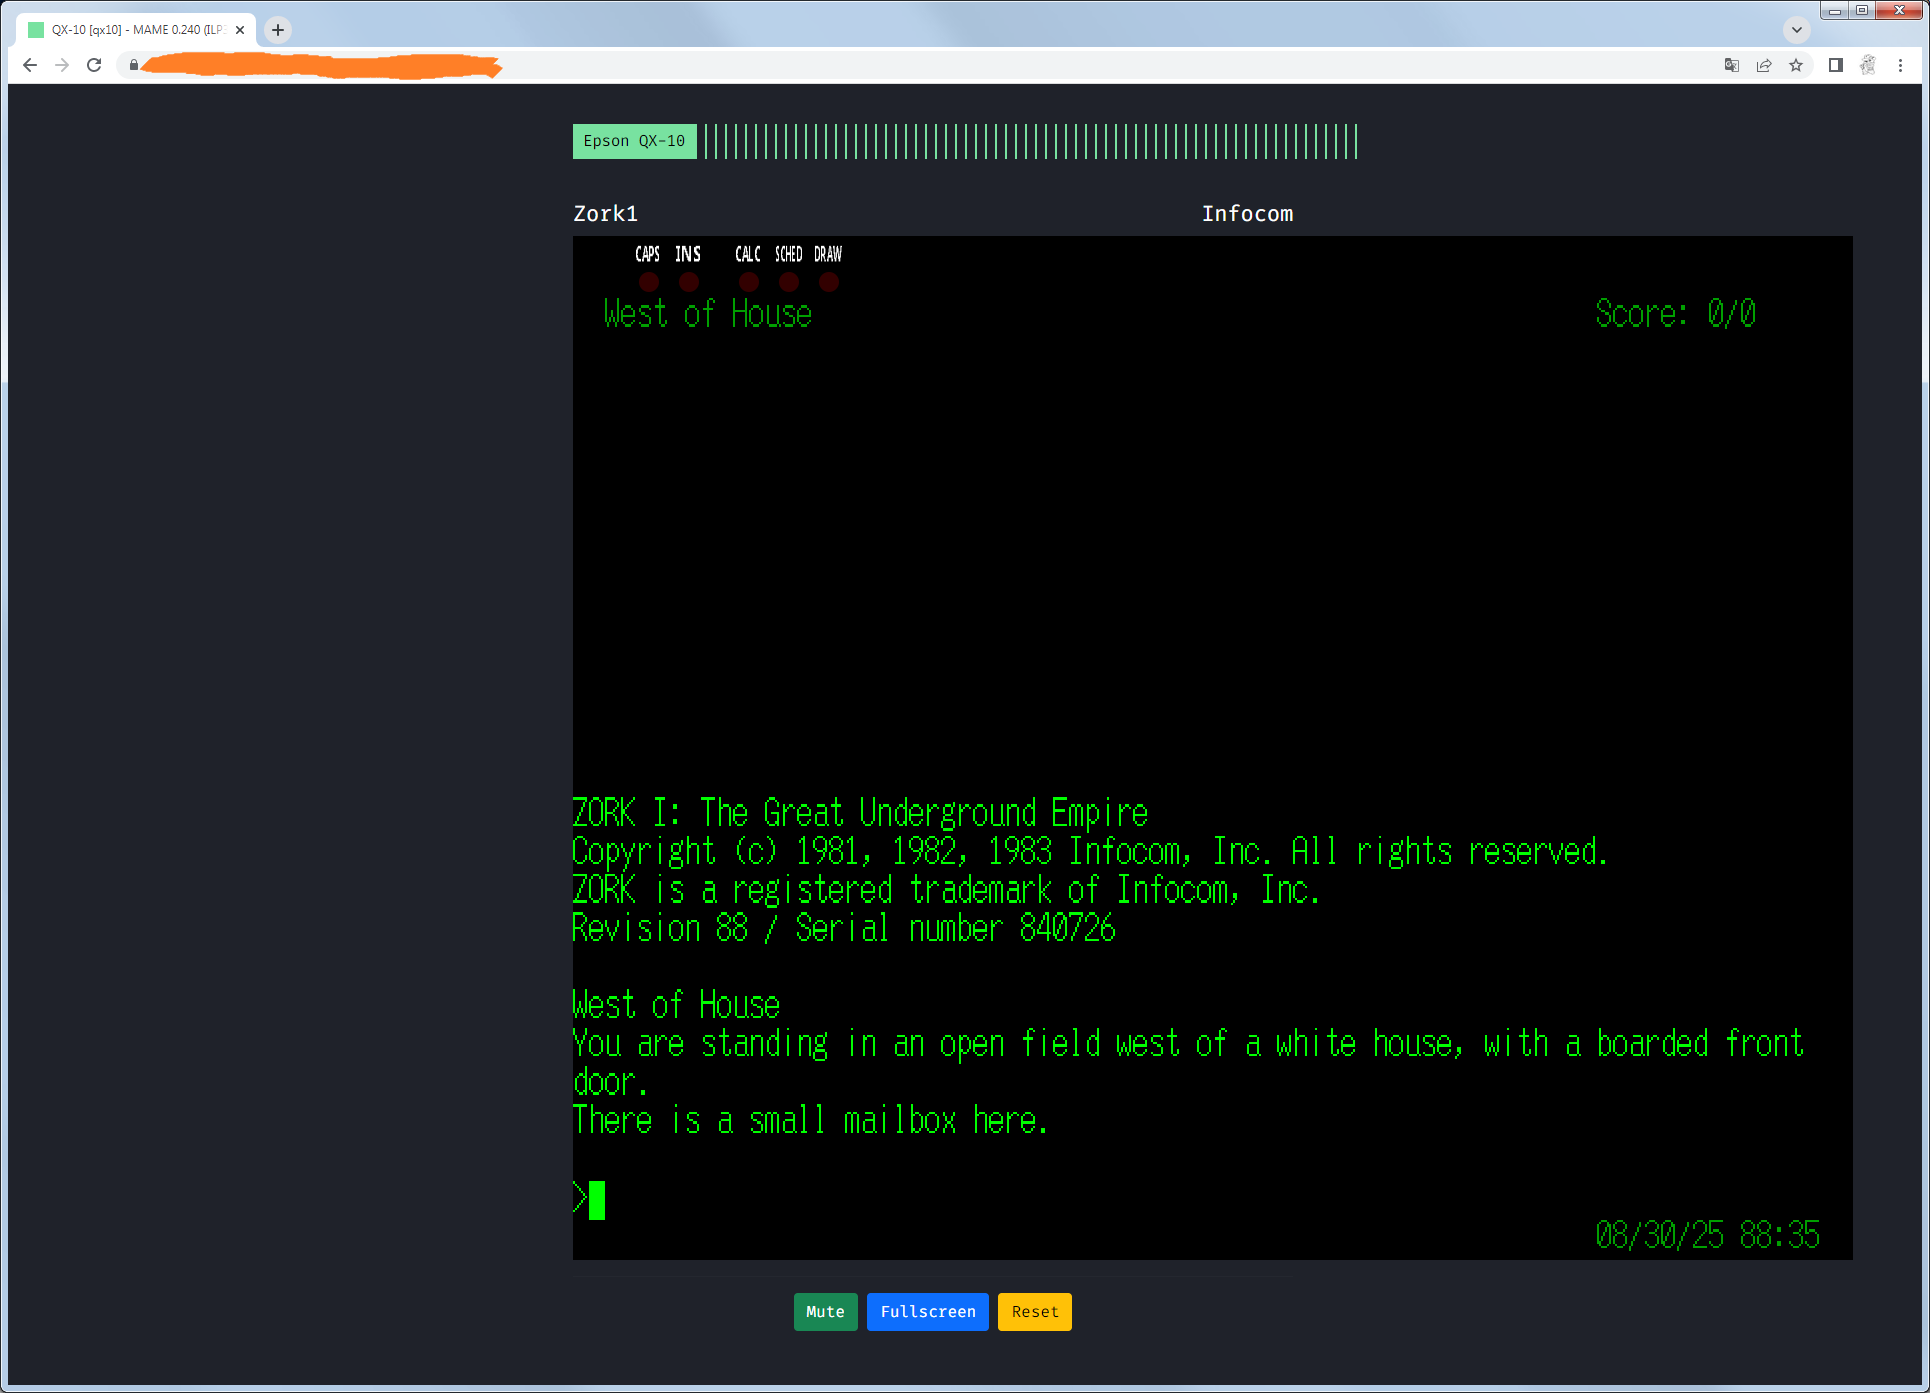Image resolution: width=1930 pixels, height=1393 pixels.
Task: Click the translate page icon
Action: click(1731, 65)
